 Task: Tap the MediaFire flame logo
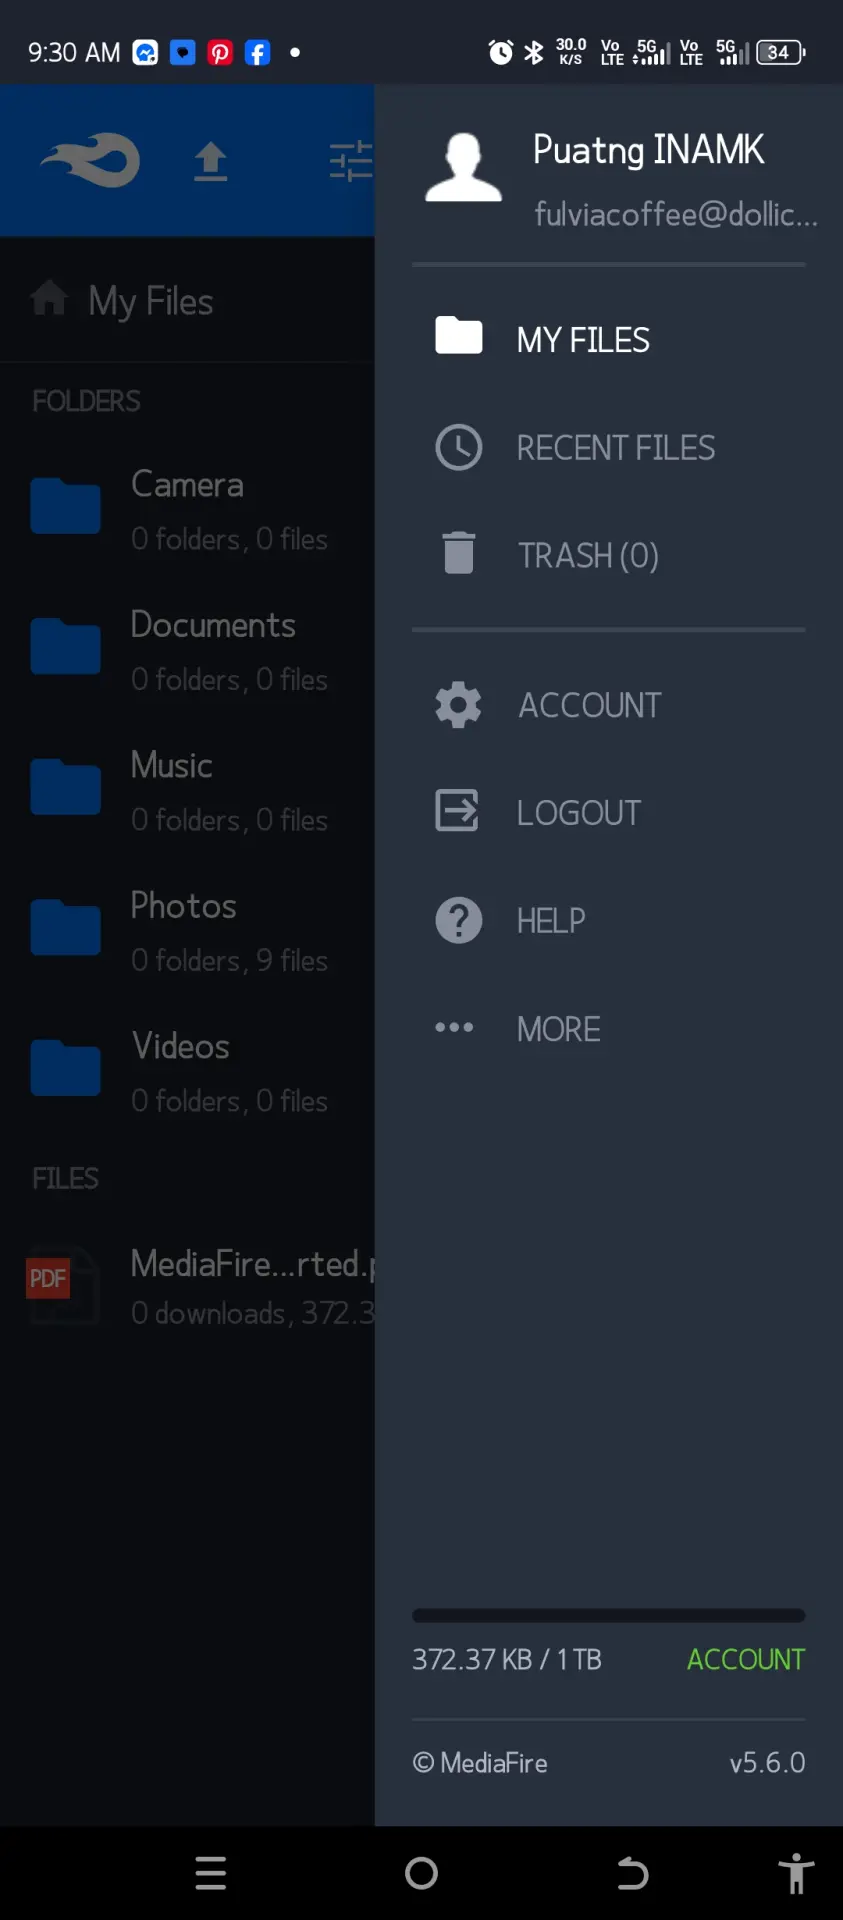pos(90,160)
